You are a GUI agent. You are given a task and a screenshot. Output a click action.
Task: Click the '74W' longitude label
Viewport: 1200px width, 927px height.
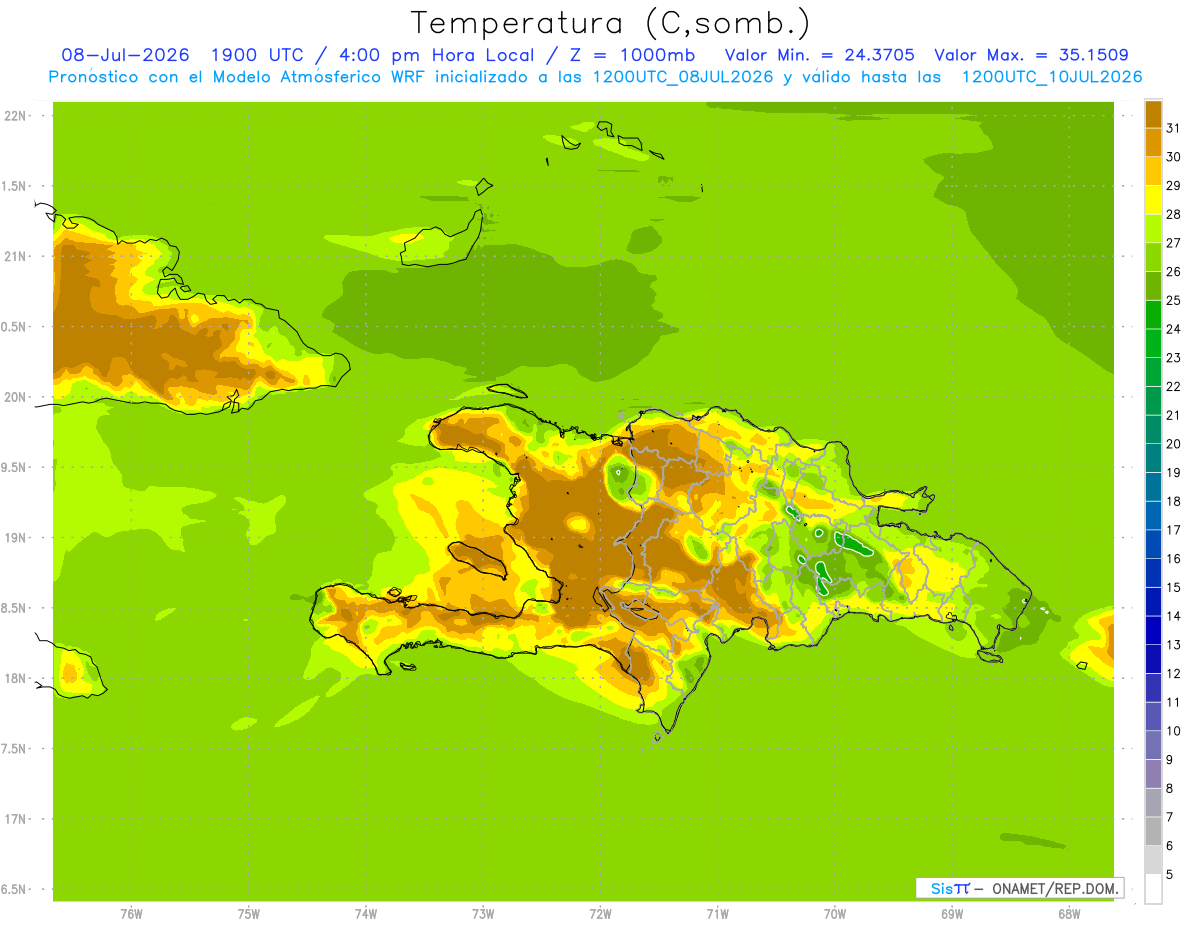(366, 914)
